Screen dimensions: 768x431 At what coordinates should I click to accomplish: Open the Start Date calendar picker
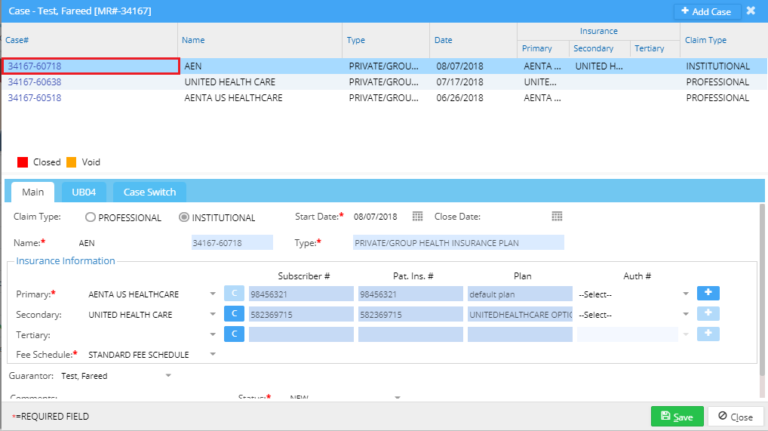tap(417, 216)
